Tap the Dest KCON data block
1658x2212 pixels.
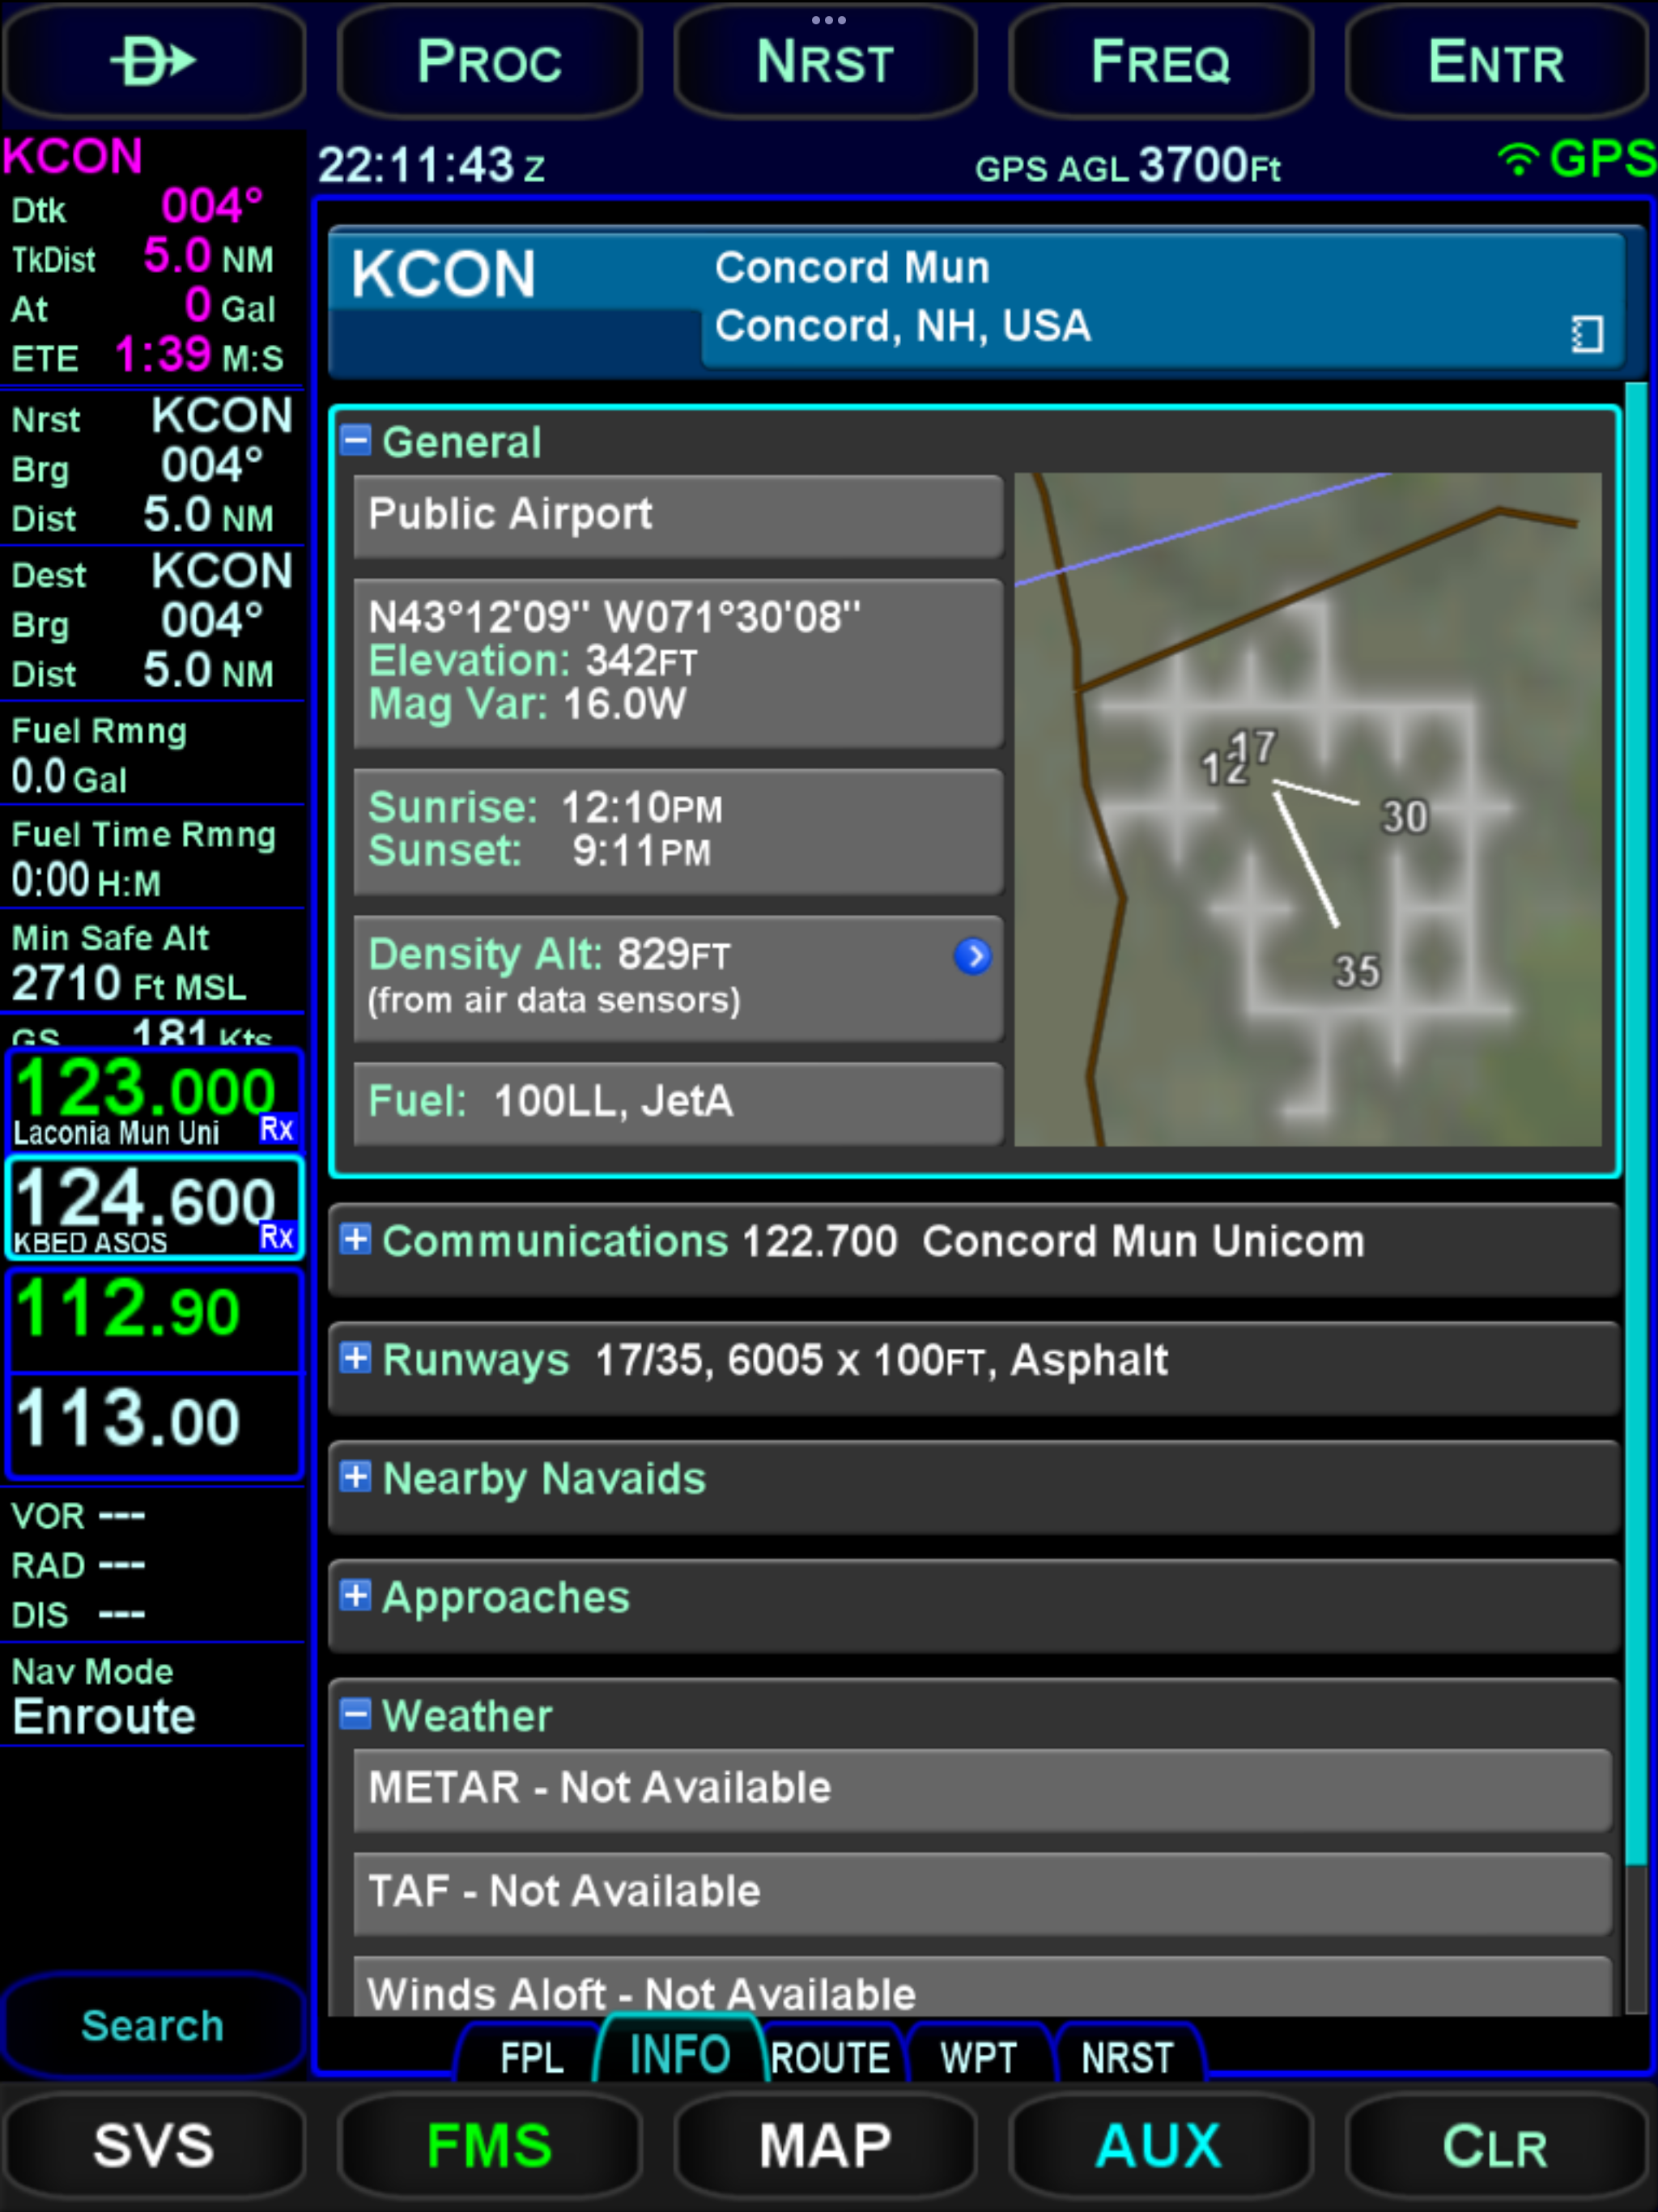click(152, 622)
